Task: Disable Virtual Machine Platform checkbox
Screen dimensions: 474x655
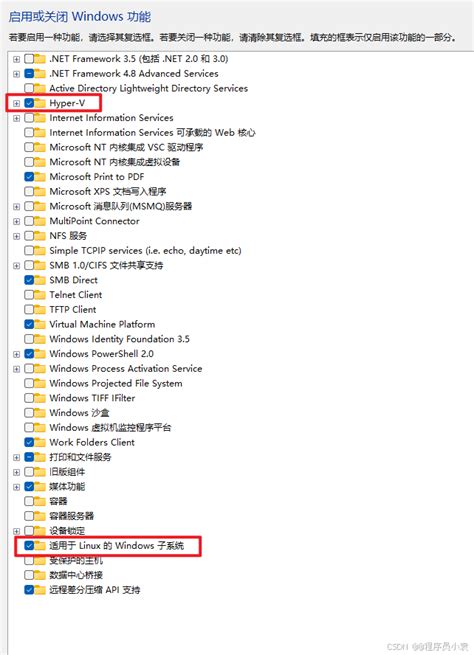Action: point(29,324)
